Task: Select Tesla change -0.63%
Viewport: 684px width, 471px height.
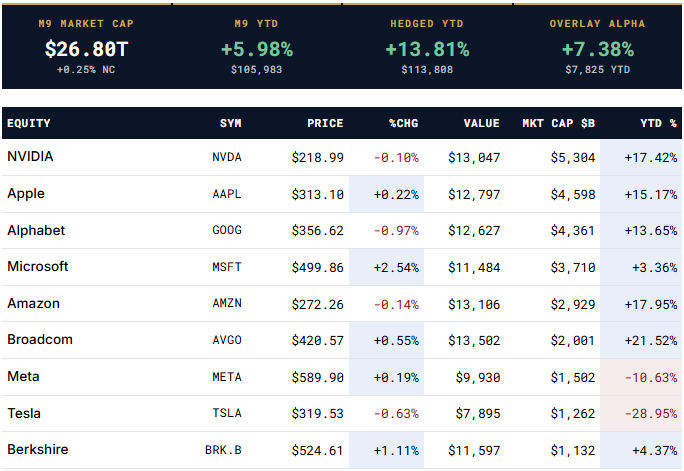Action: pos(396,413)
